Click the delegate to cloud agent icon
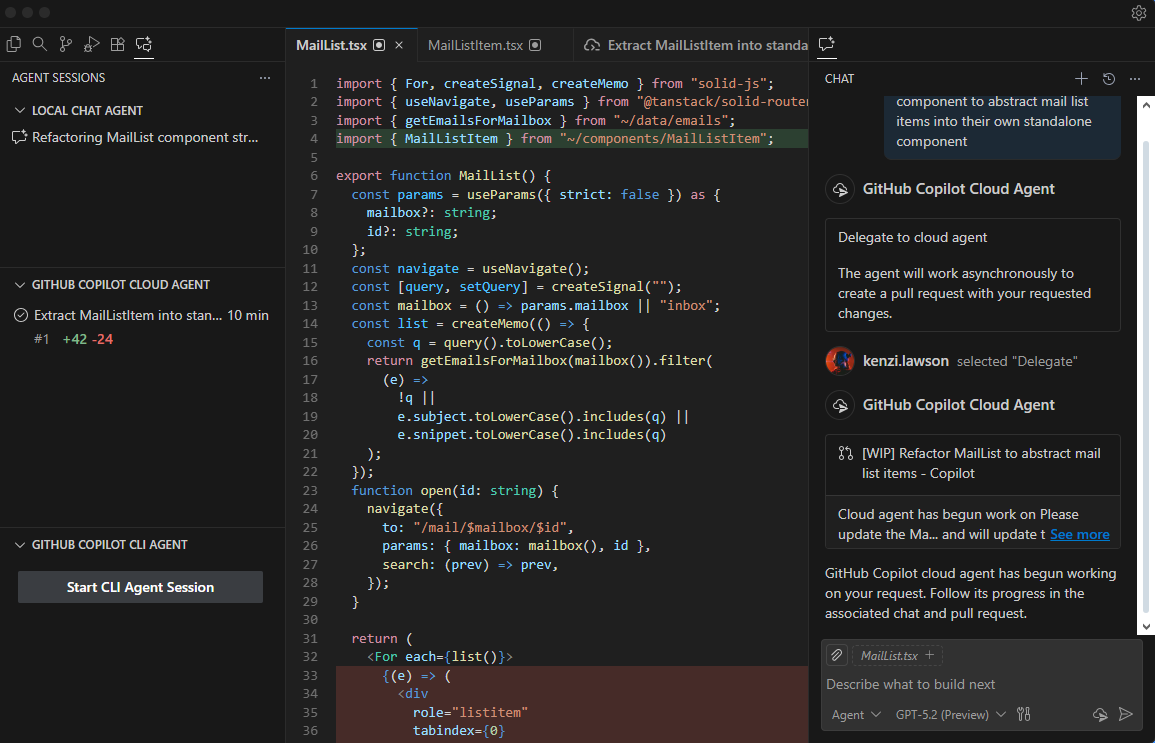The width and height of the screenshot is (1155, 743). pyautogui.click(x=1100, y=714)
